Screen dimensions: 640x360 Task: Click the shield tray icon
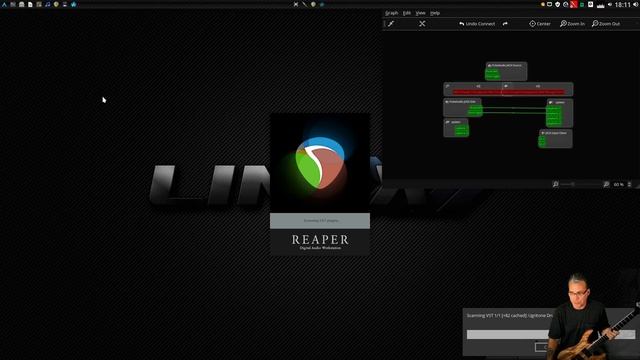(558, 4)
